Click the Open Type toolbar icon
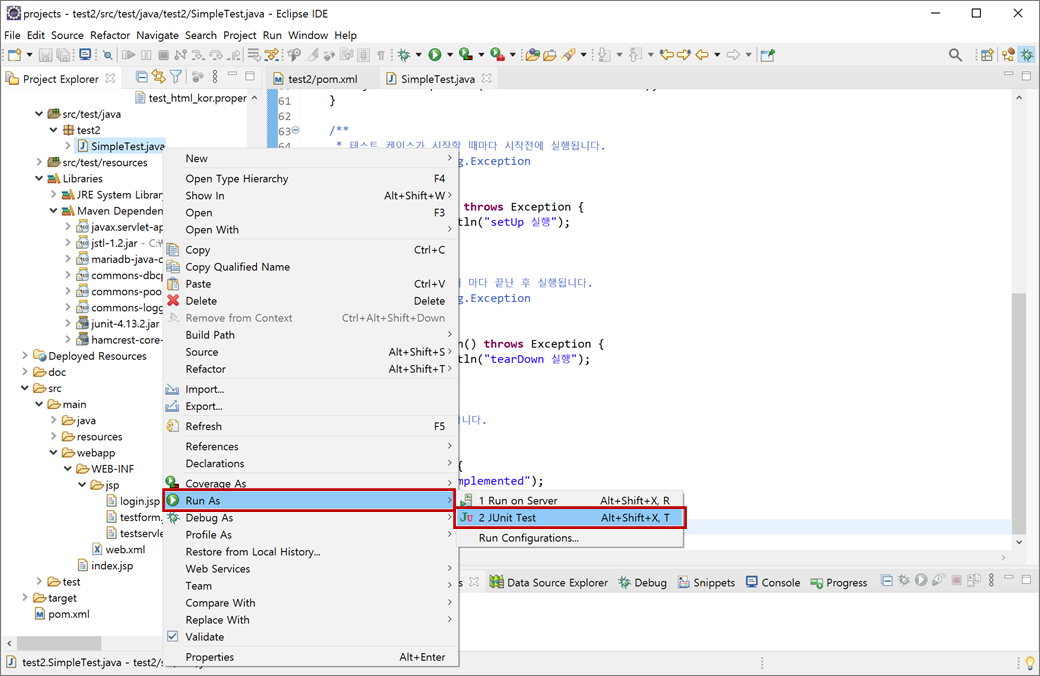The image size is (1040, 676). [x=532, y=55]
